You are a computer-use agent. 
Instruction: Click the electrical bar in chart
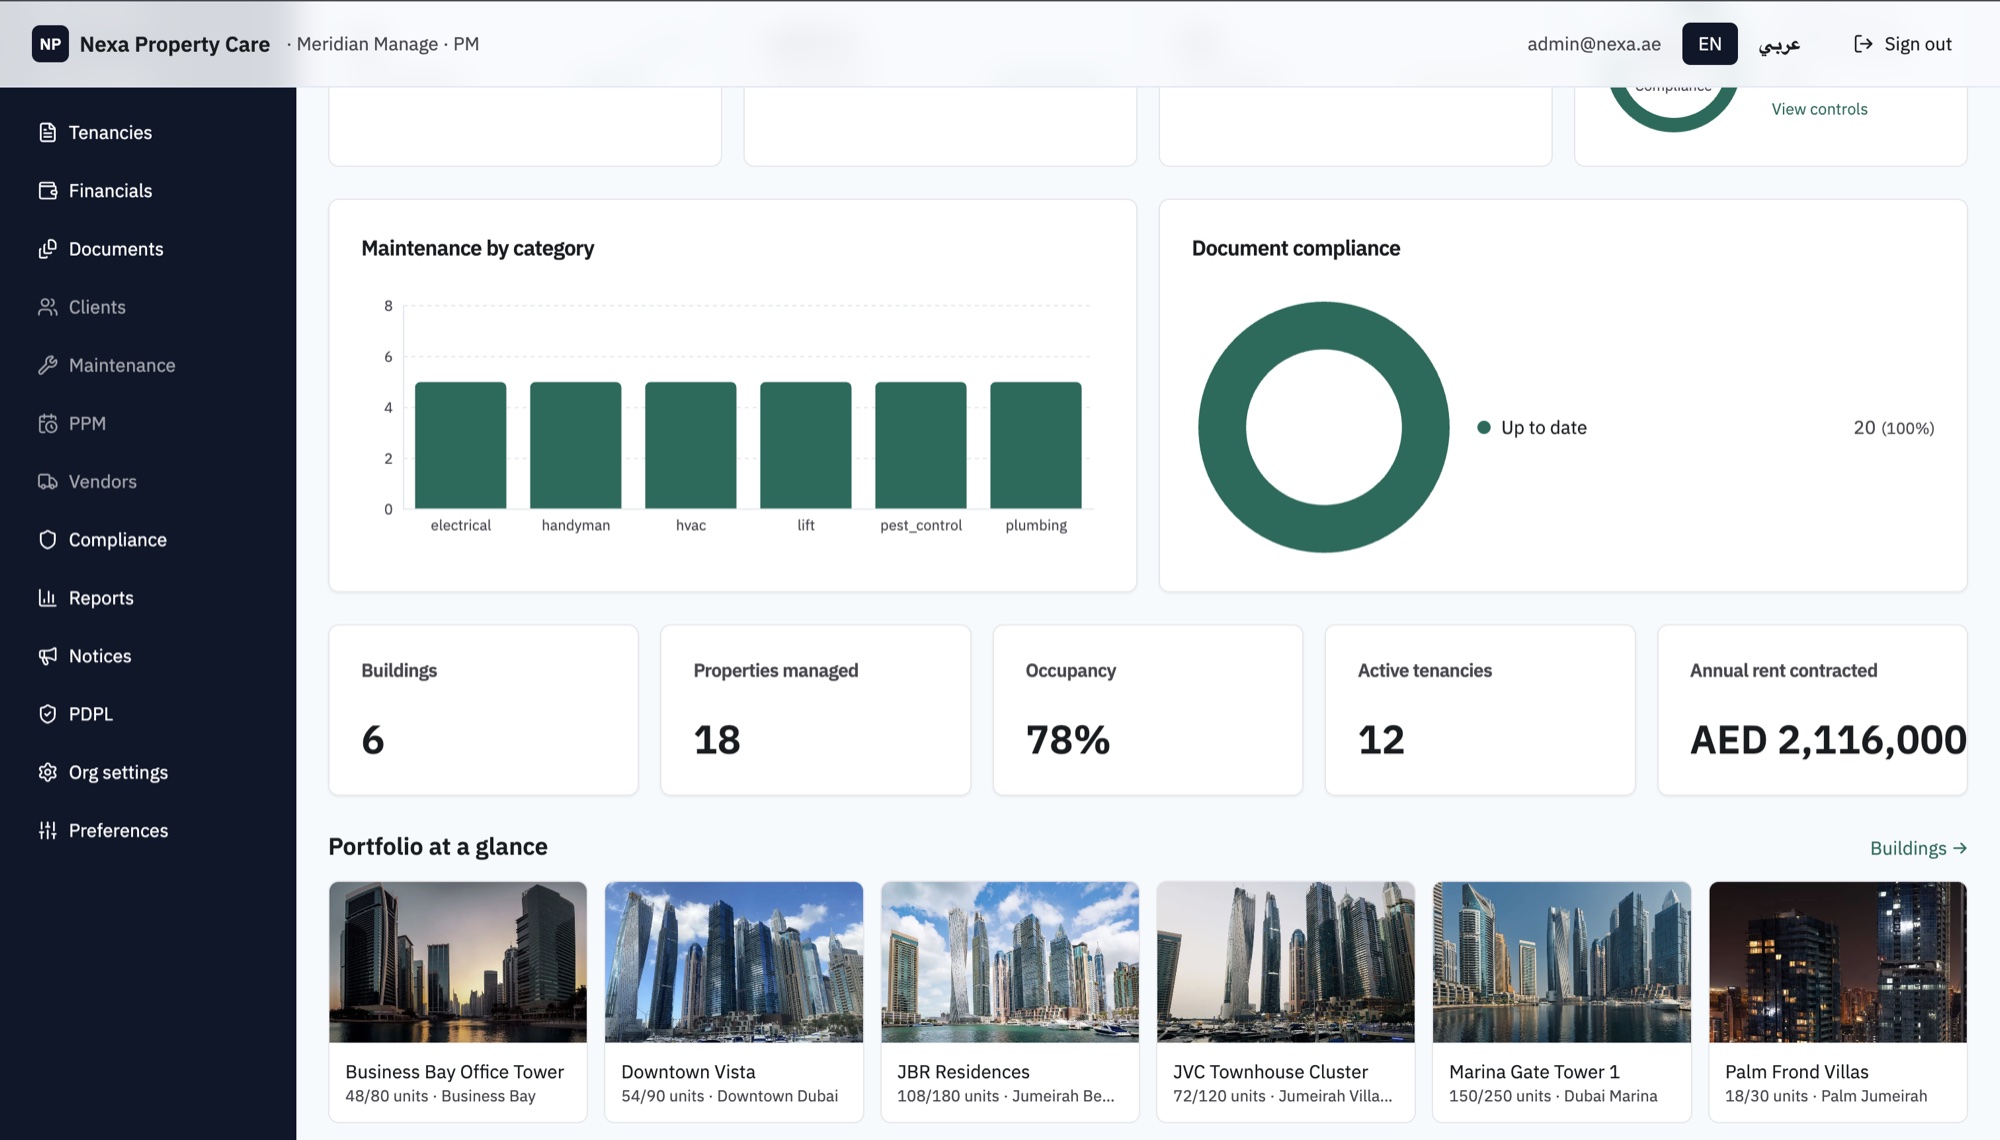coord(460,445)
